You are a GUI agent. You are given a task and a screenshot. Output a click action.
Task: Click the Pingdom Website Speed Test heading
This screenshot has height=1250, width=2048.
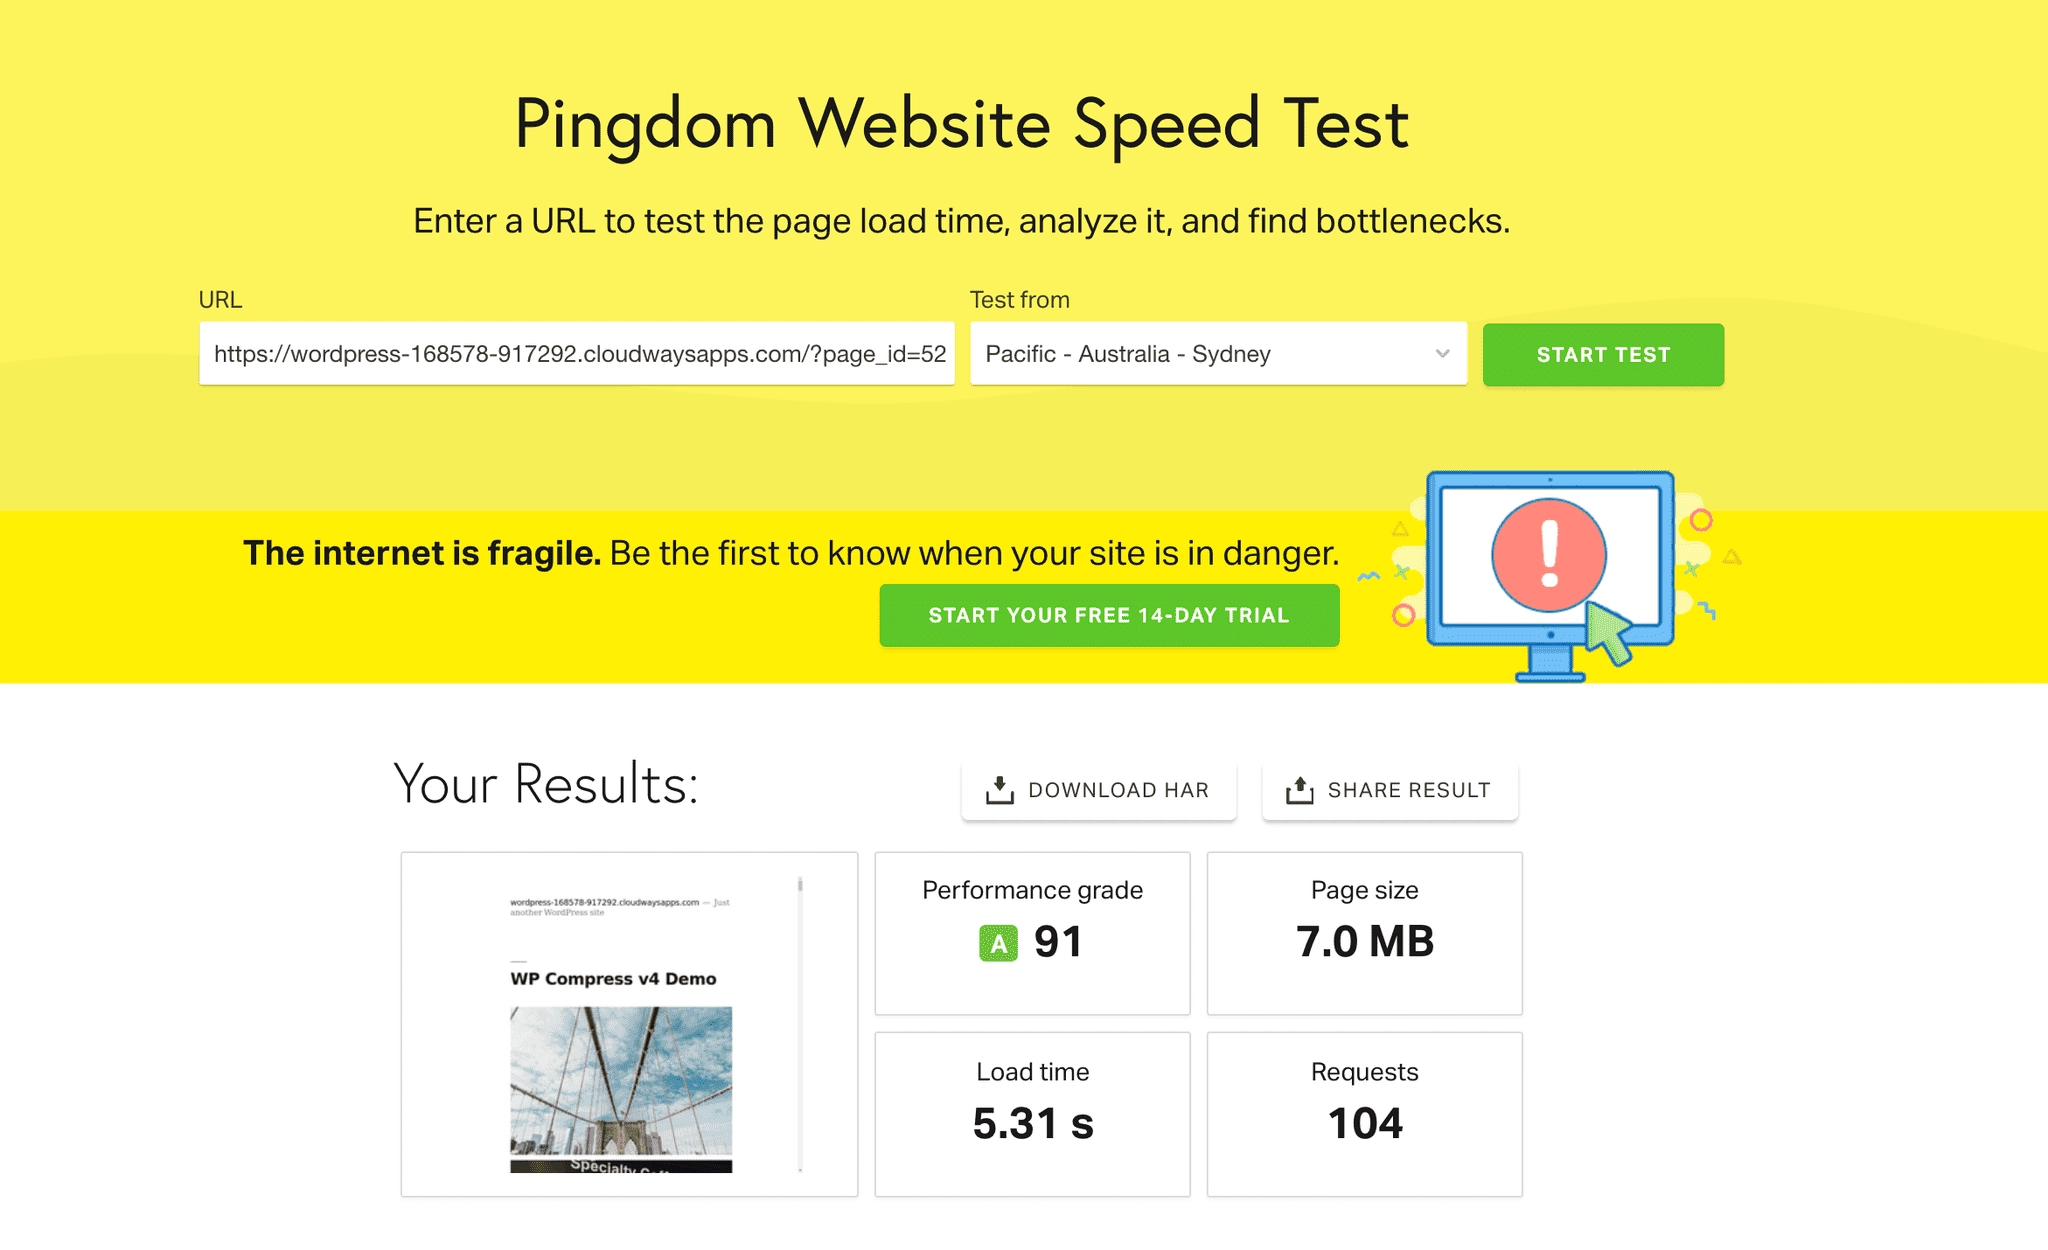[x=961, y=125]
